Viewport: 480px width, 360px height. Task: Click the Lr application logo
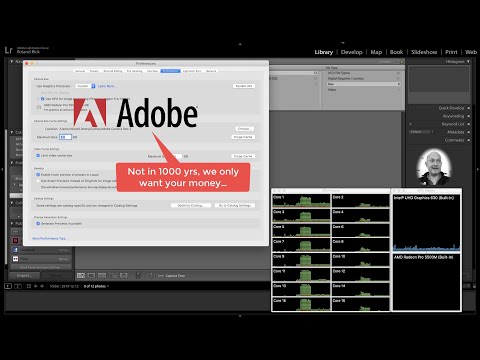click(x=9, y=50)
